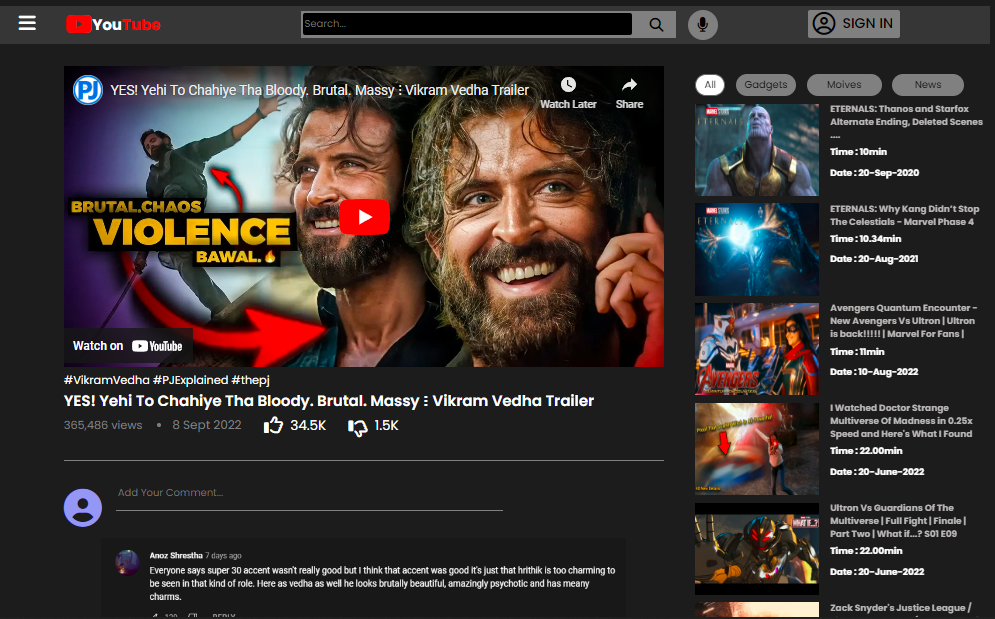Click the YouTube logo
The image size is (995, 619).
(113, 24)
